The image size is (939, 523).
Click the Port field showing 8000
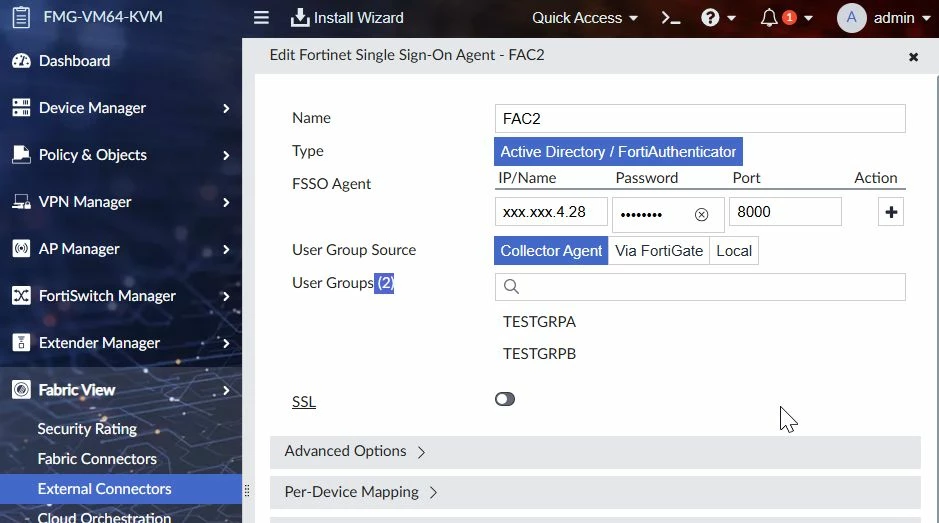785,211
